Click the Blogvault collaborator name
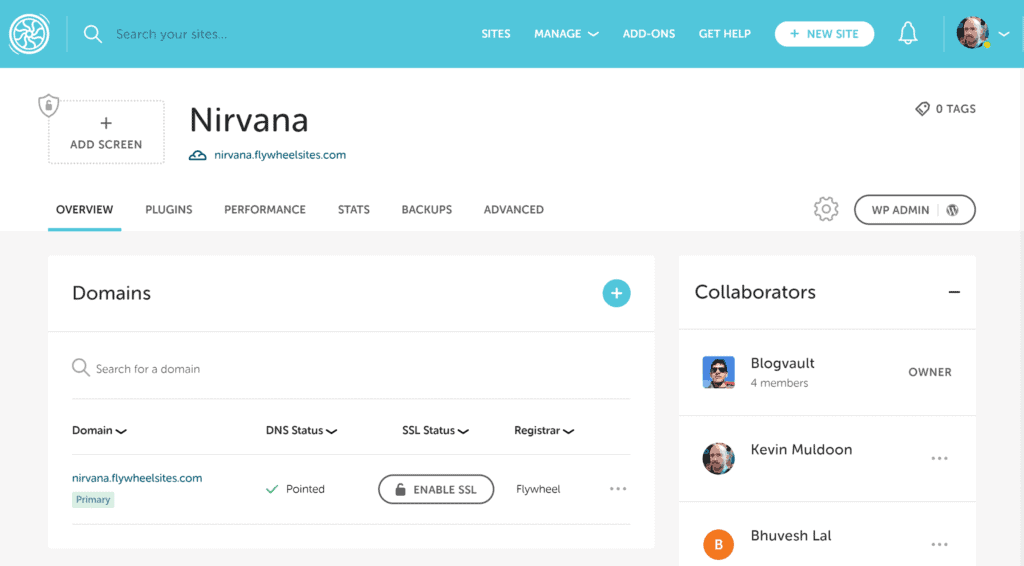1024x566 pixels. point(782,363)
